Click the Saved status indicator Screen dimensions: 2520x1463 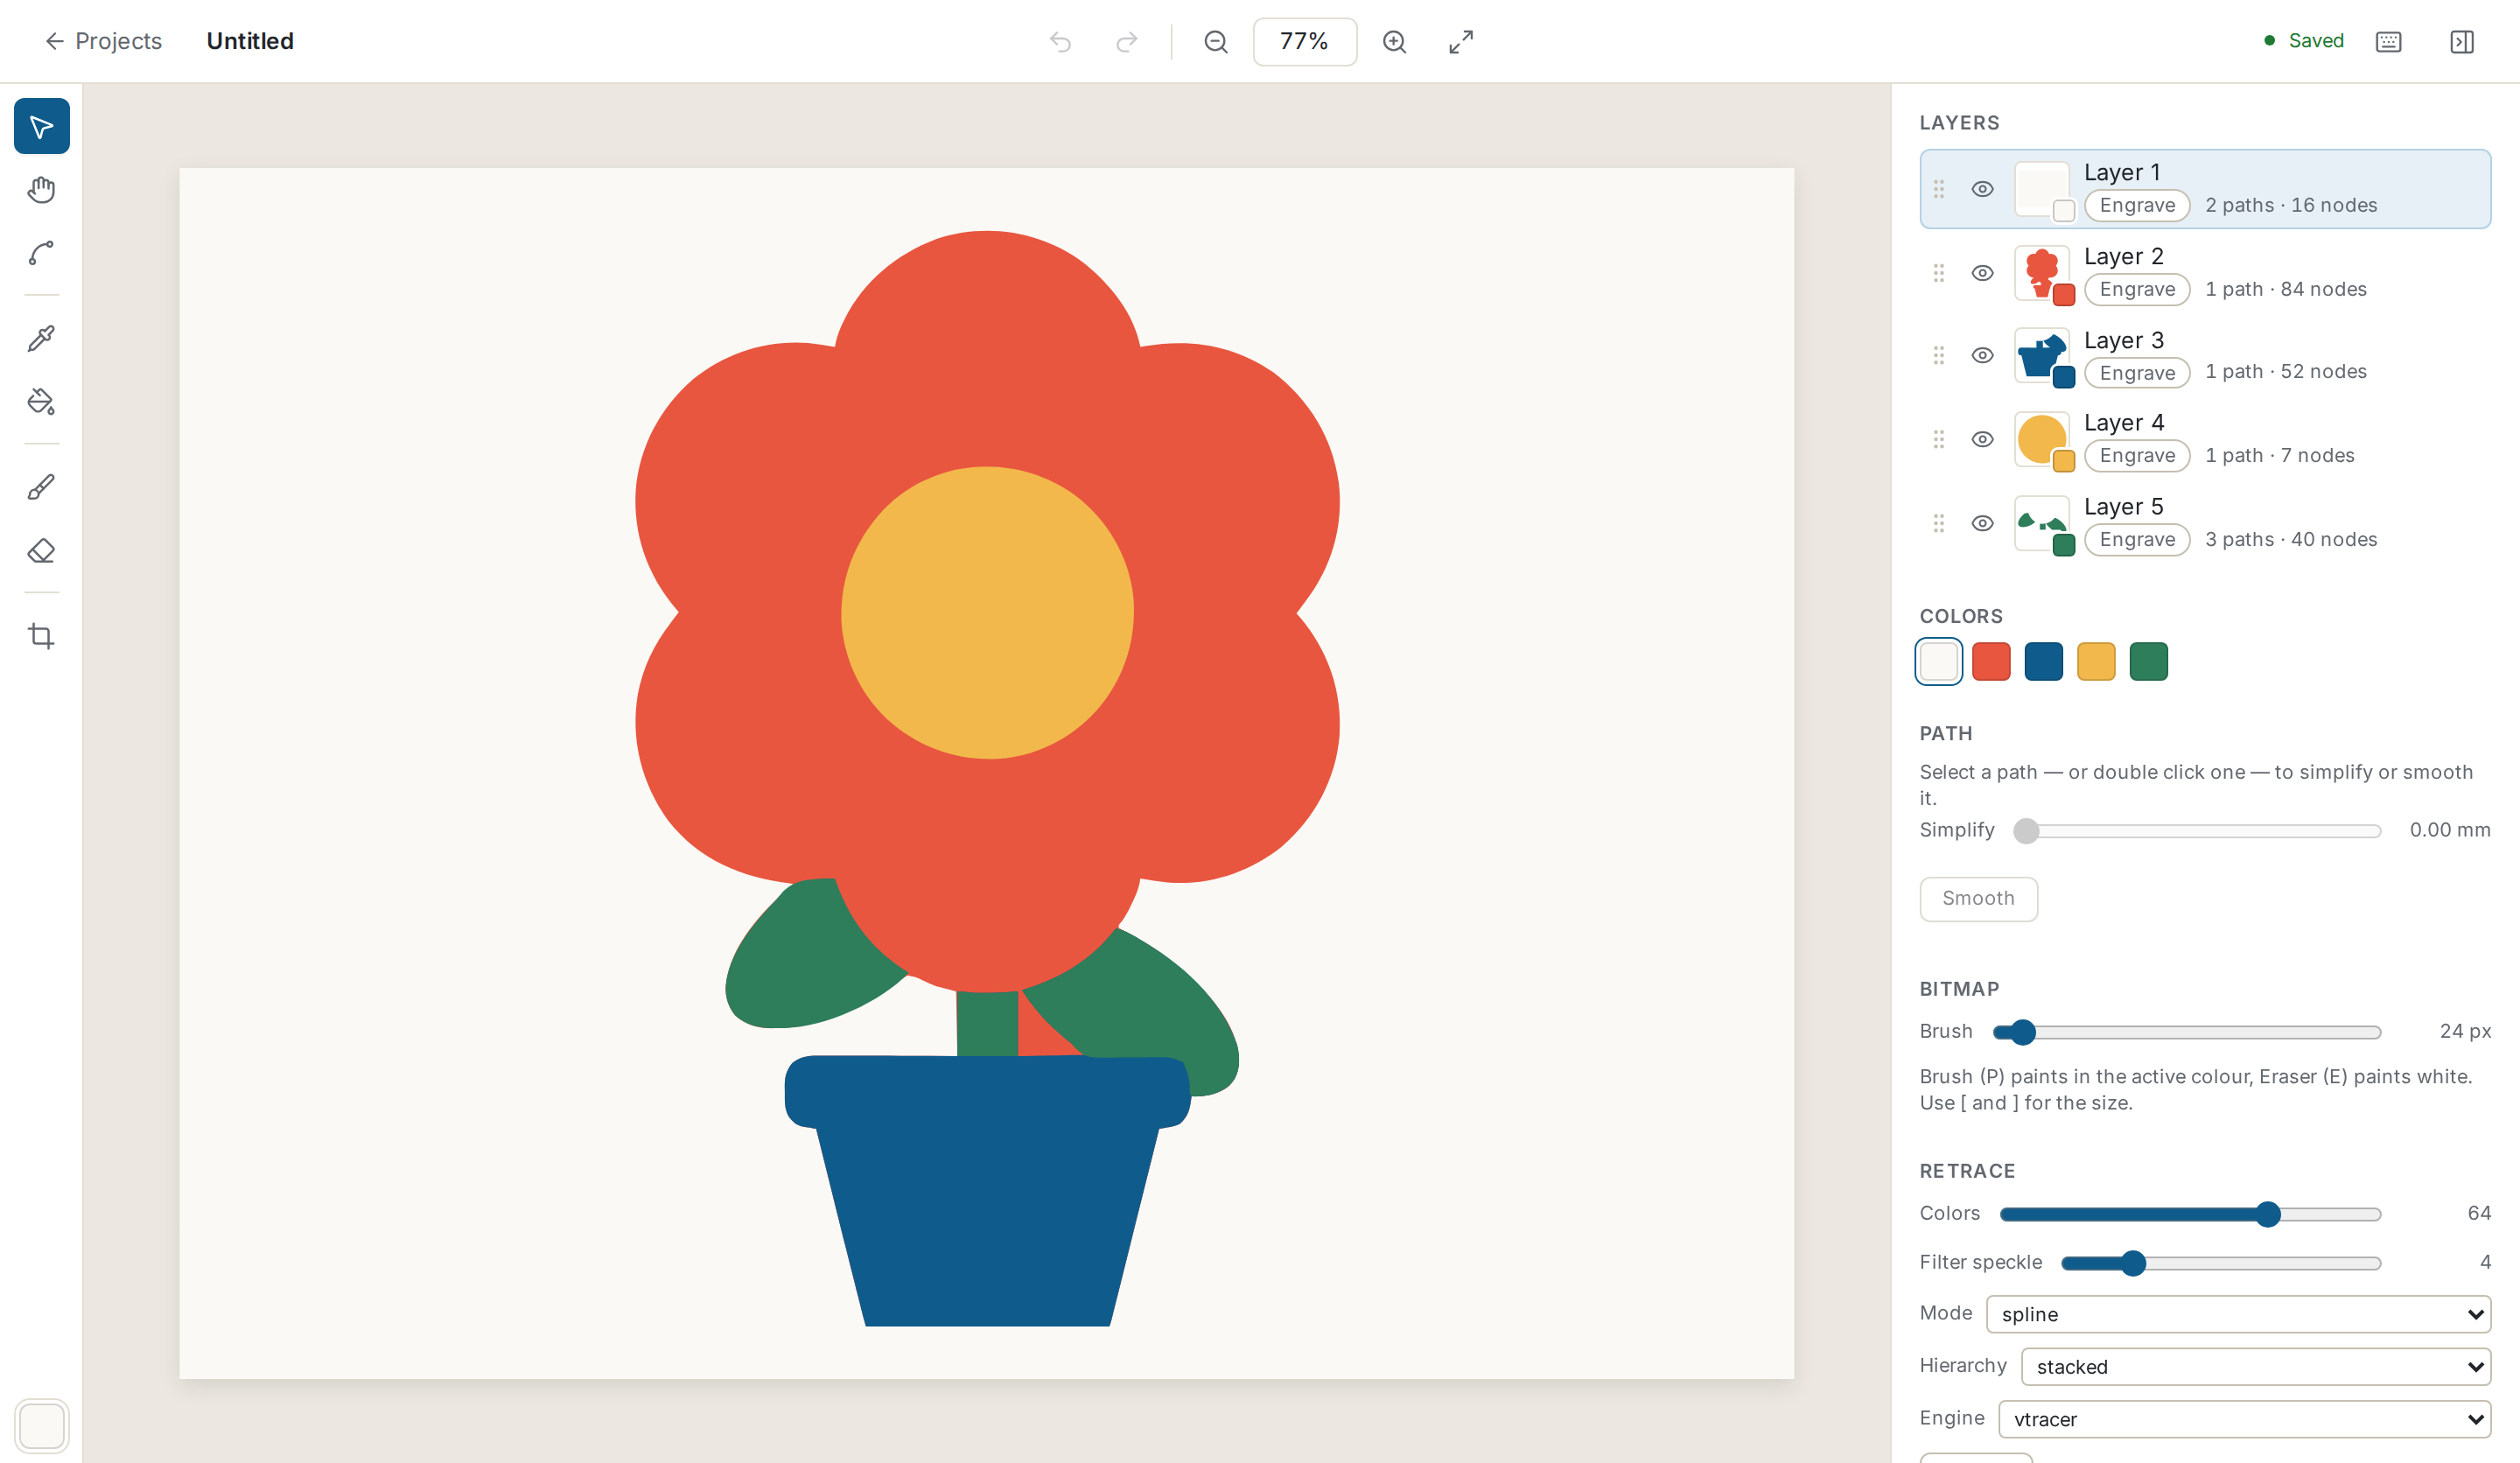pos(2304,41)
